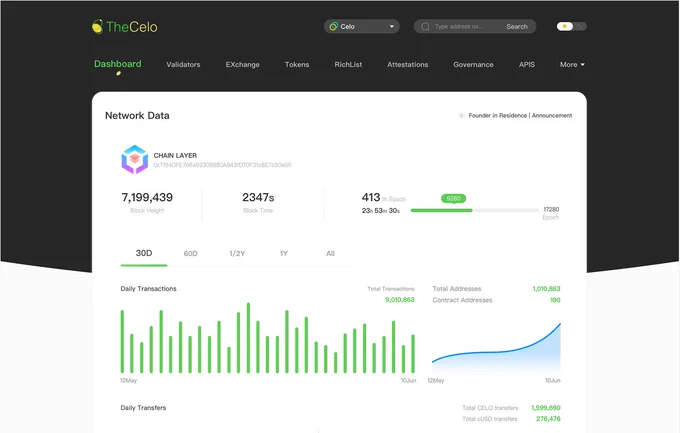
Task: Click the Celo ring icon in the network selector
Action: [x=333, y=26]
